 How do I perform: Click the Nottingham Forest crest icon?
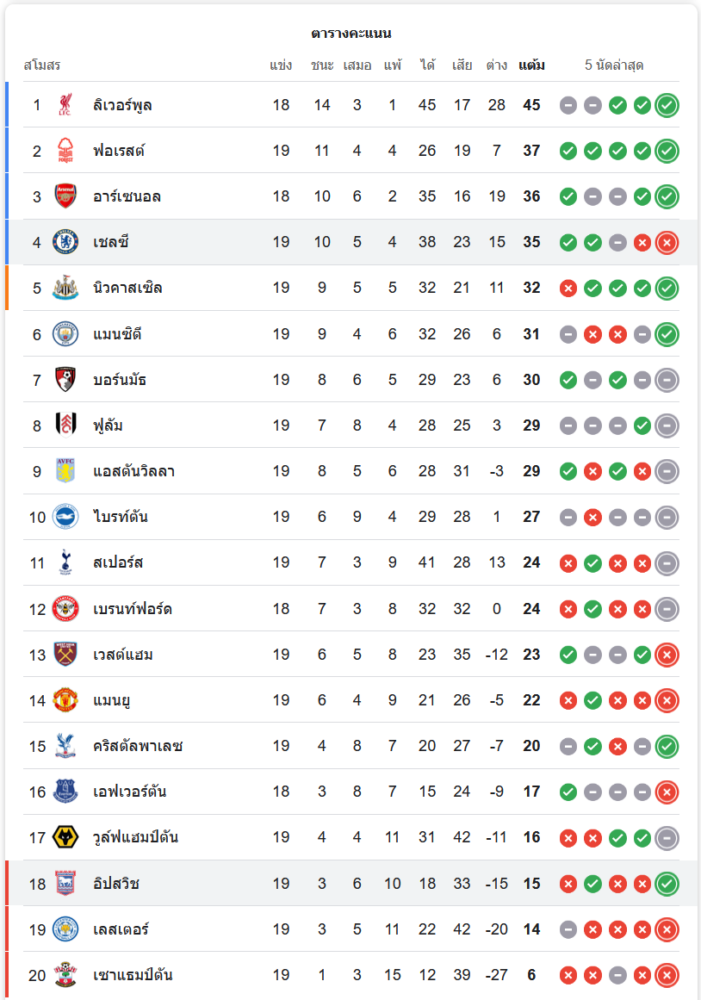point(66,151)
